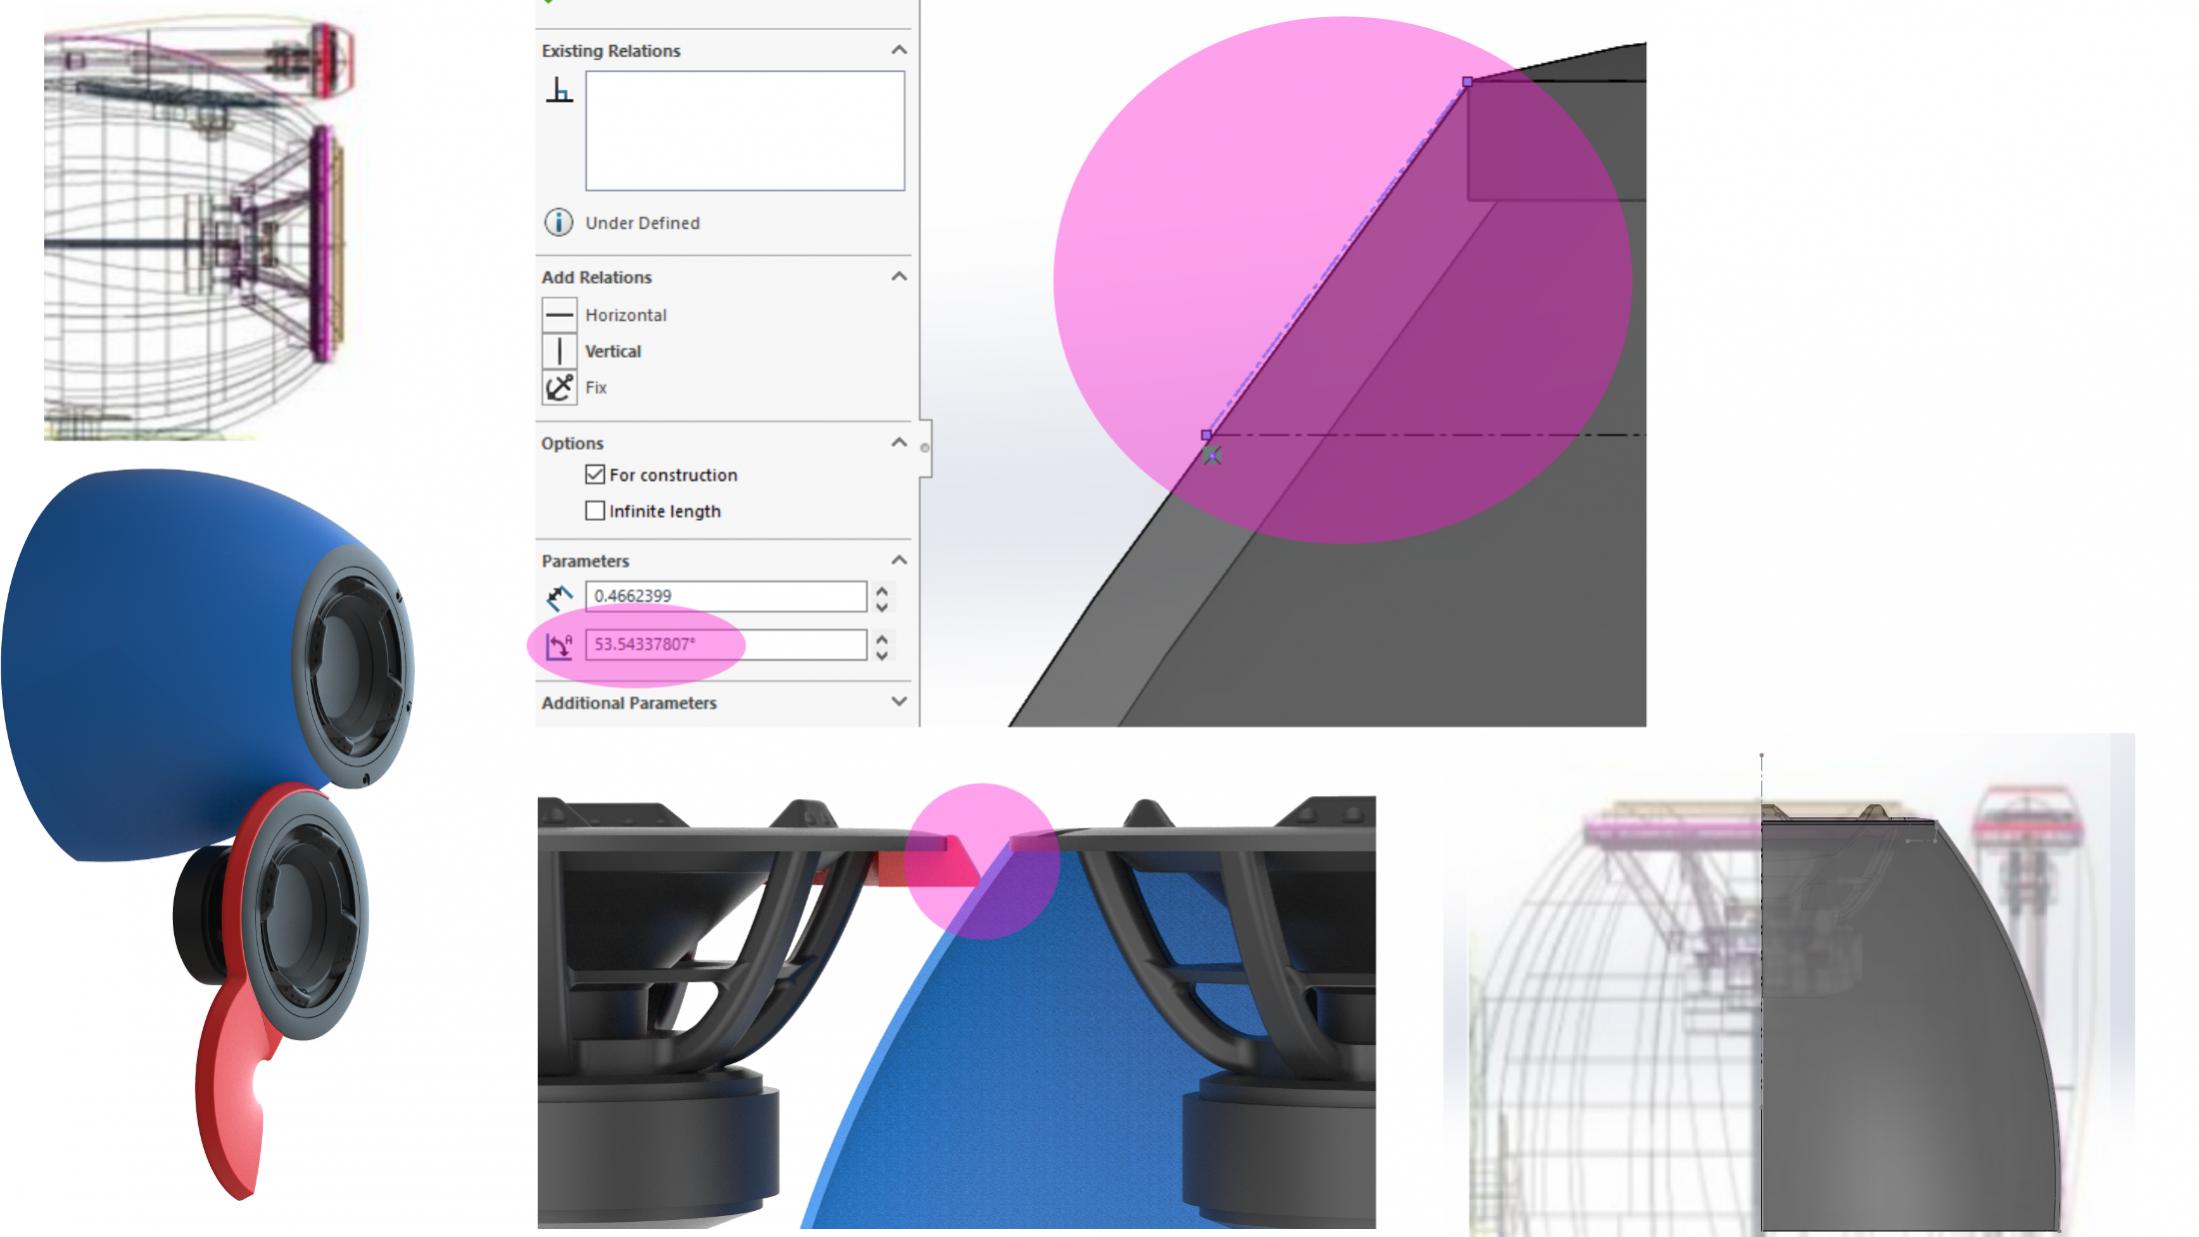Click the top-left wireframe speaker drawing
This screenshot has width=2199, height=1237.
click(x=199, y=226)
